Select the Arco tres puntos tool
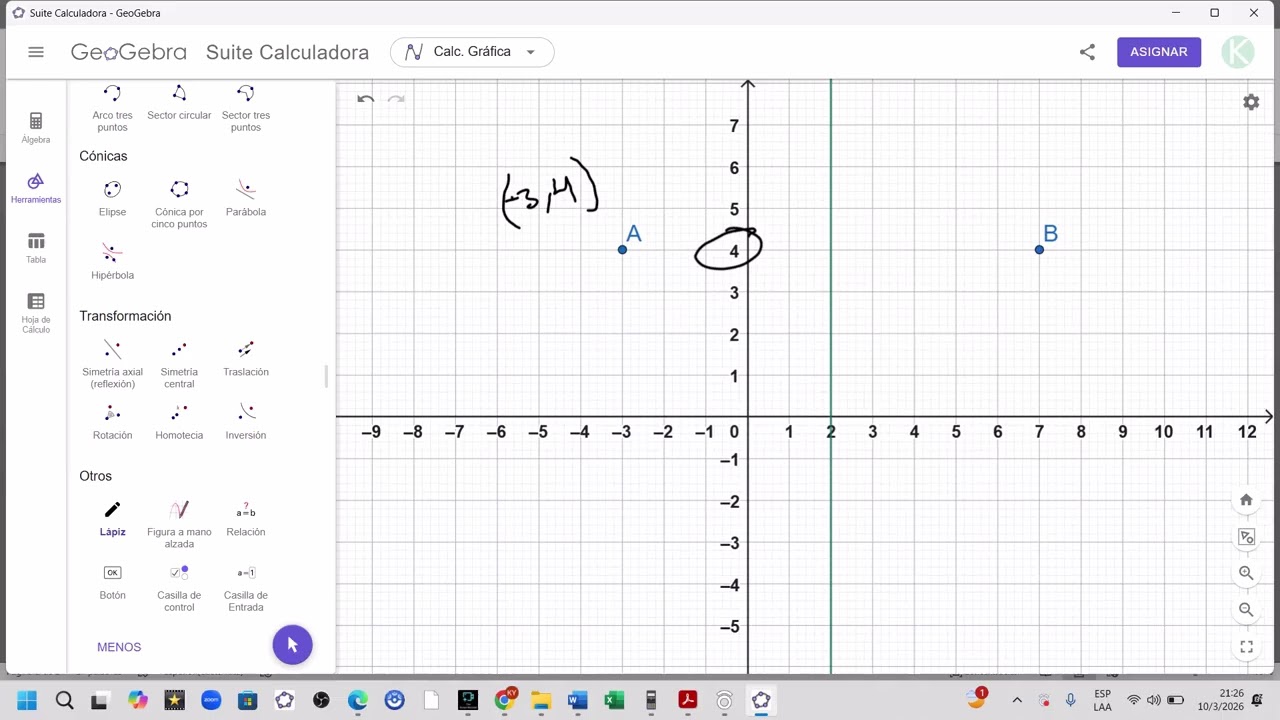 pos(112,108)
